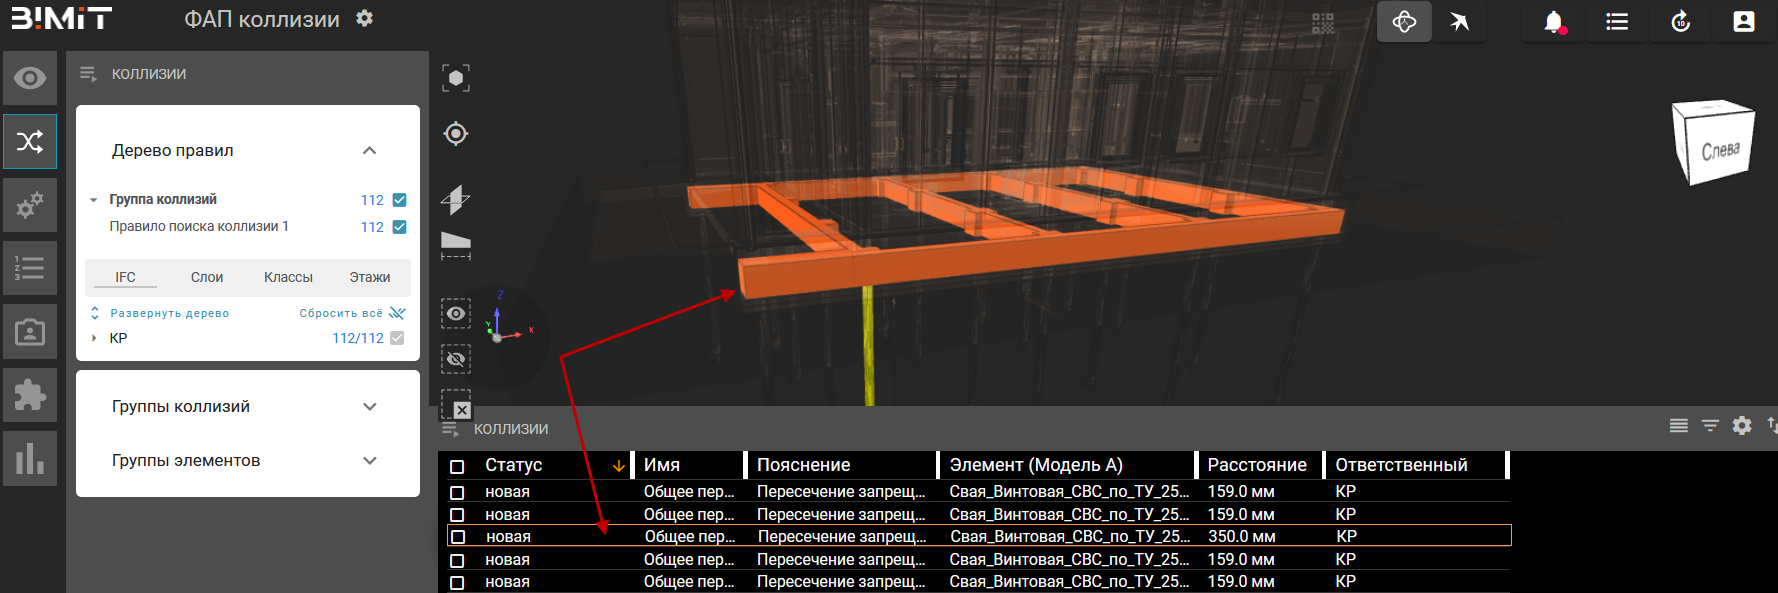Open the user profile icon

(x=1743, y=22)
